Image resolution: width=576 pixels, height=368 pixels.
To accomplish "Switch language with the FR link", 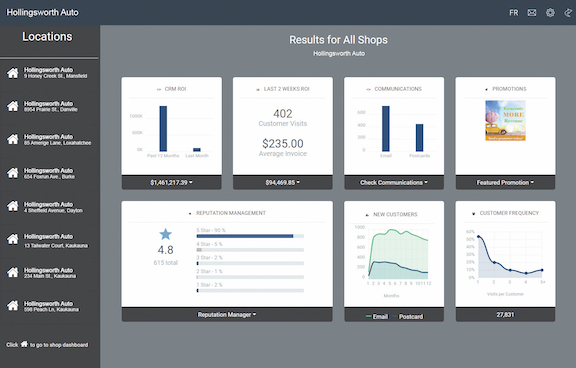I will pos(514,13).
